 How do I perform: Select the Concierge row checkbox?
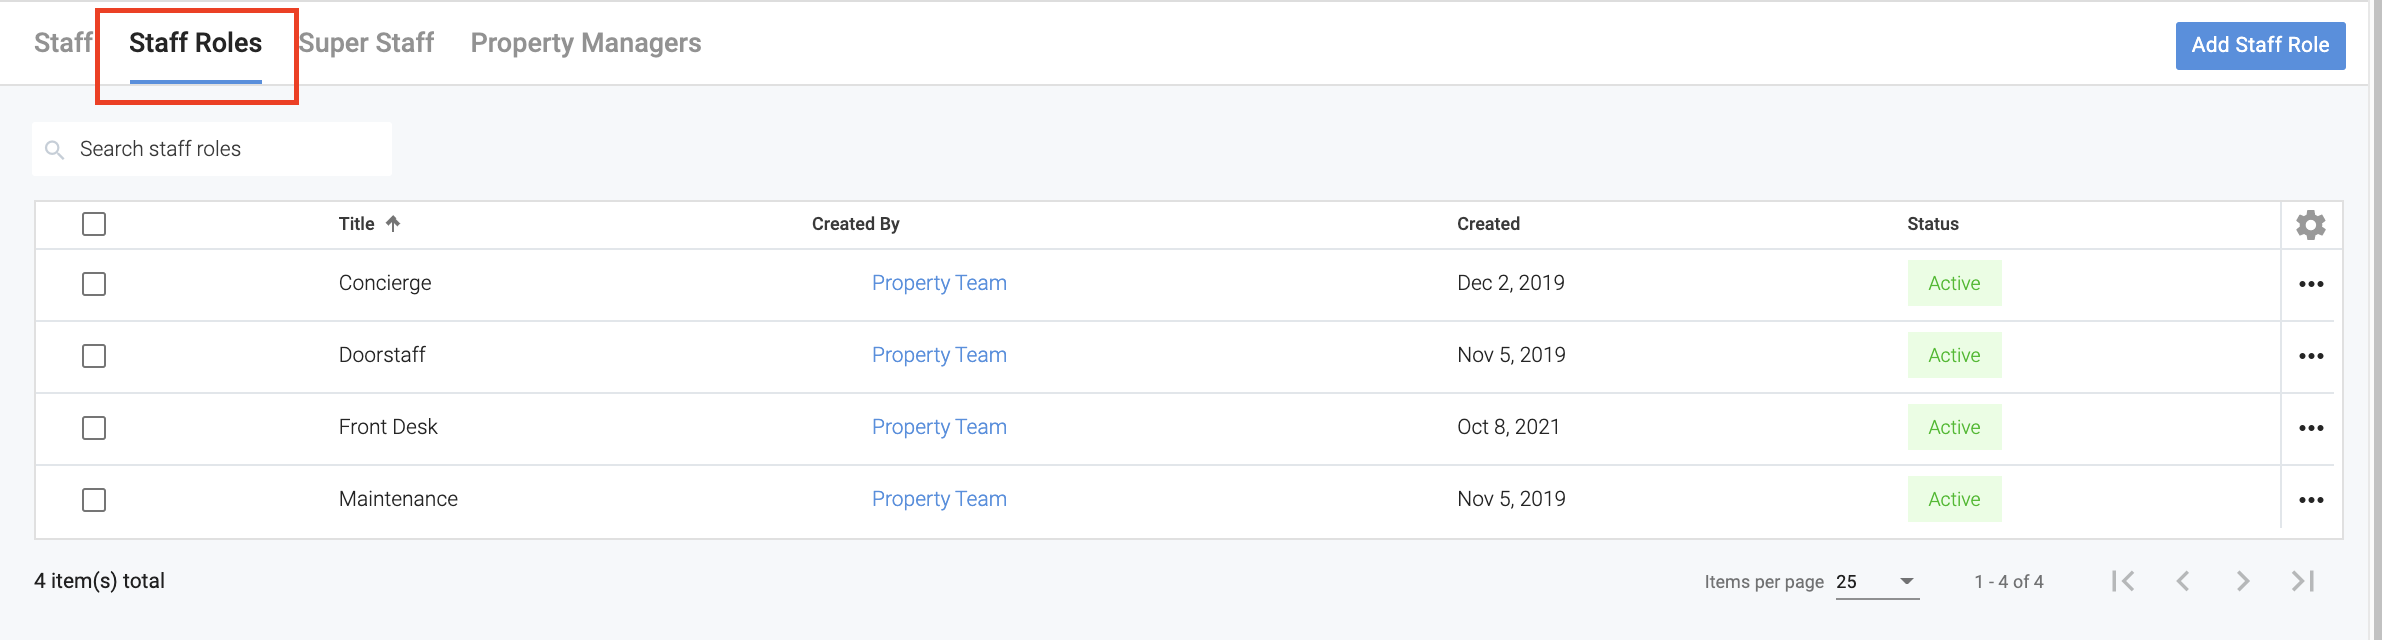point(94,284)
